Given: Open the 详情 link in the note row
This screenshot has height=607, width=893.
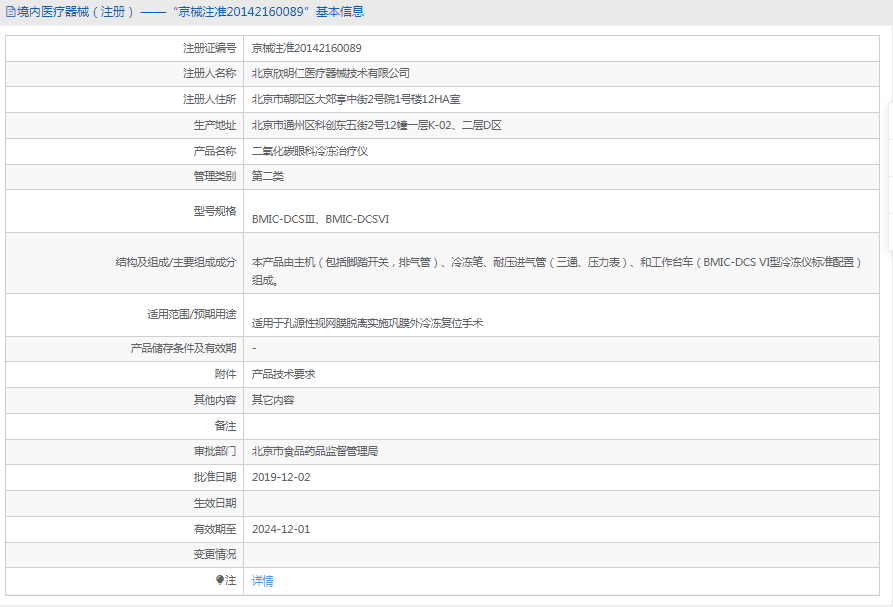Looking at the screenshot, I should point(262,581).
